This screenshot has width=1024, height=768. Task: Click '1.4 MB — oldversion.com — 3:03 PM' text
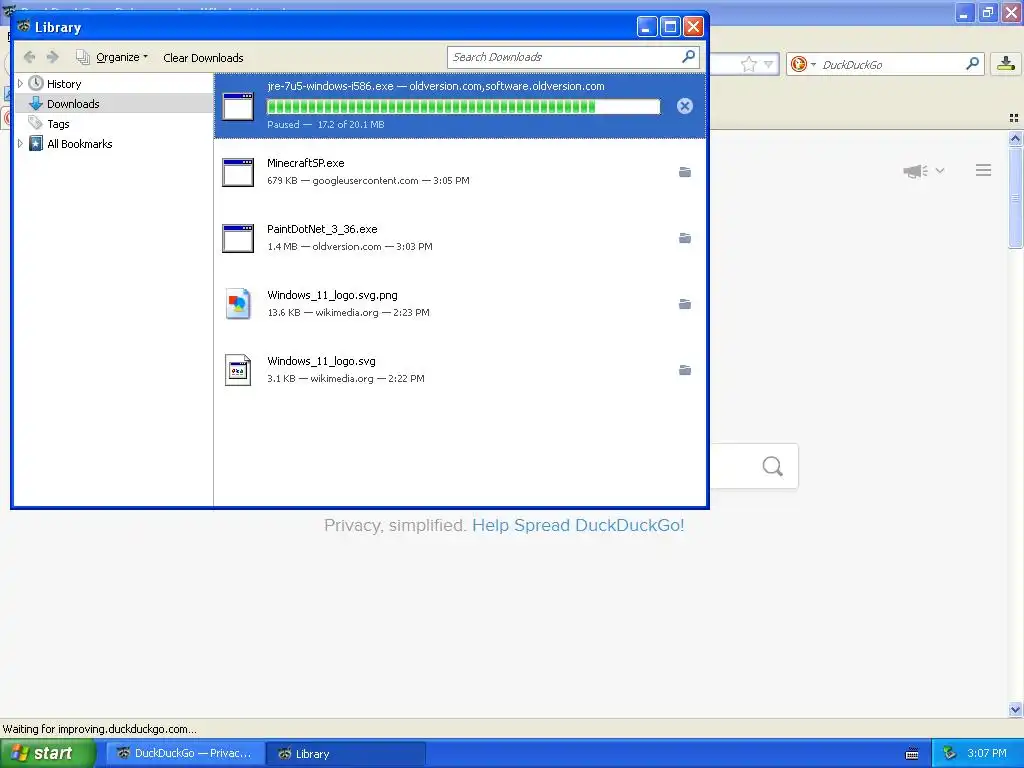coord(350,246)
